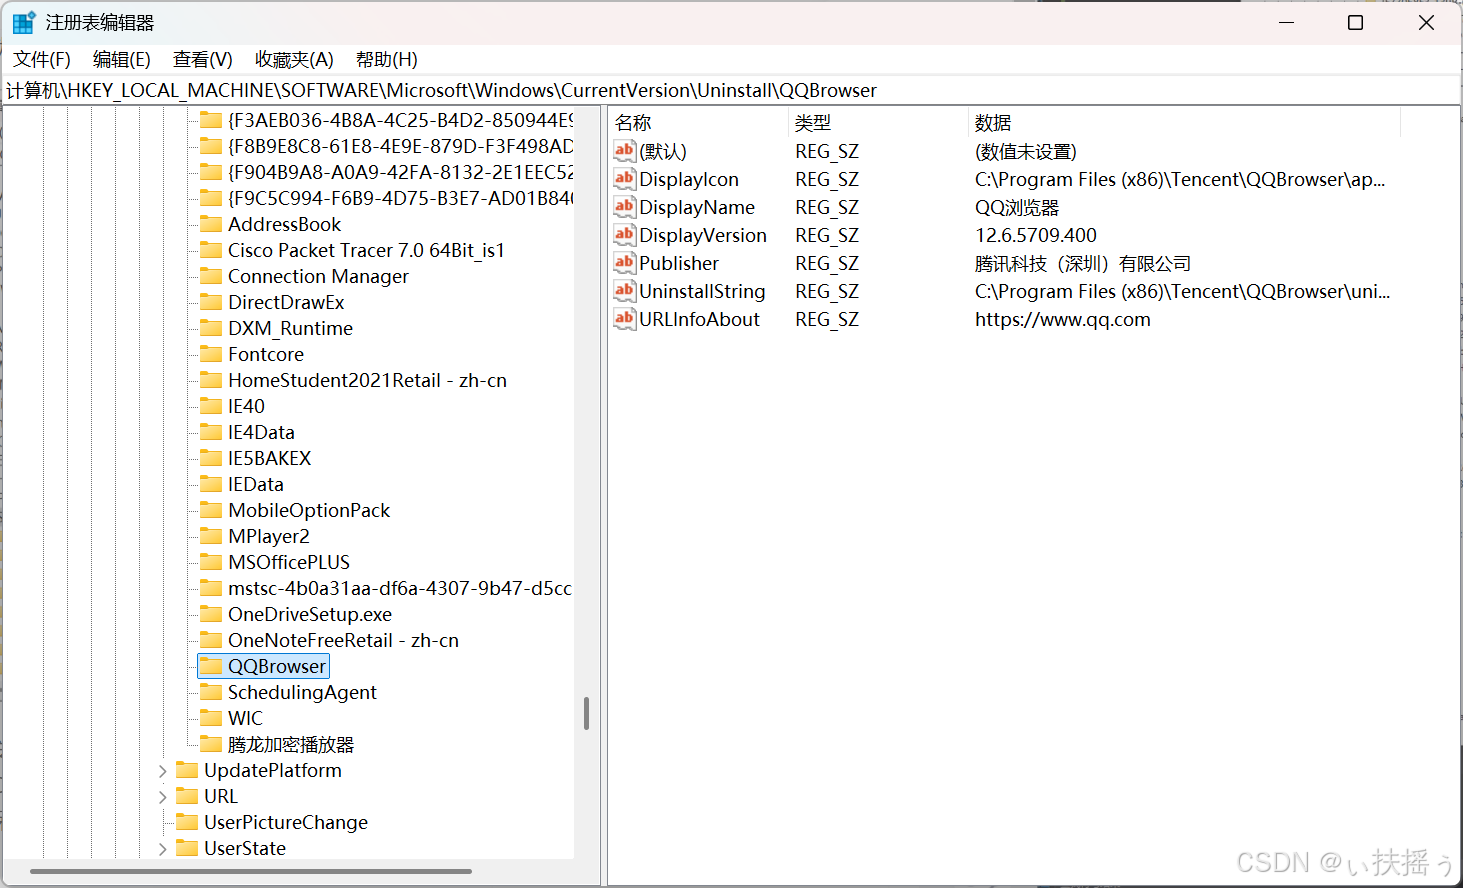
Task: Open the 查看(V) view menu
Action: tap(202, 60)
